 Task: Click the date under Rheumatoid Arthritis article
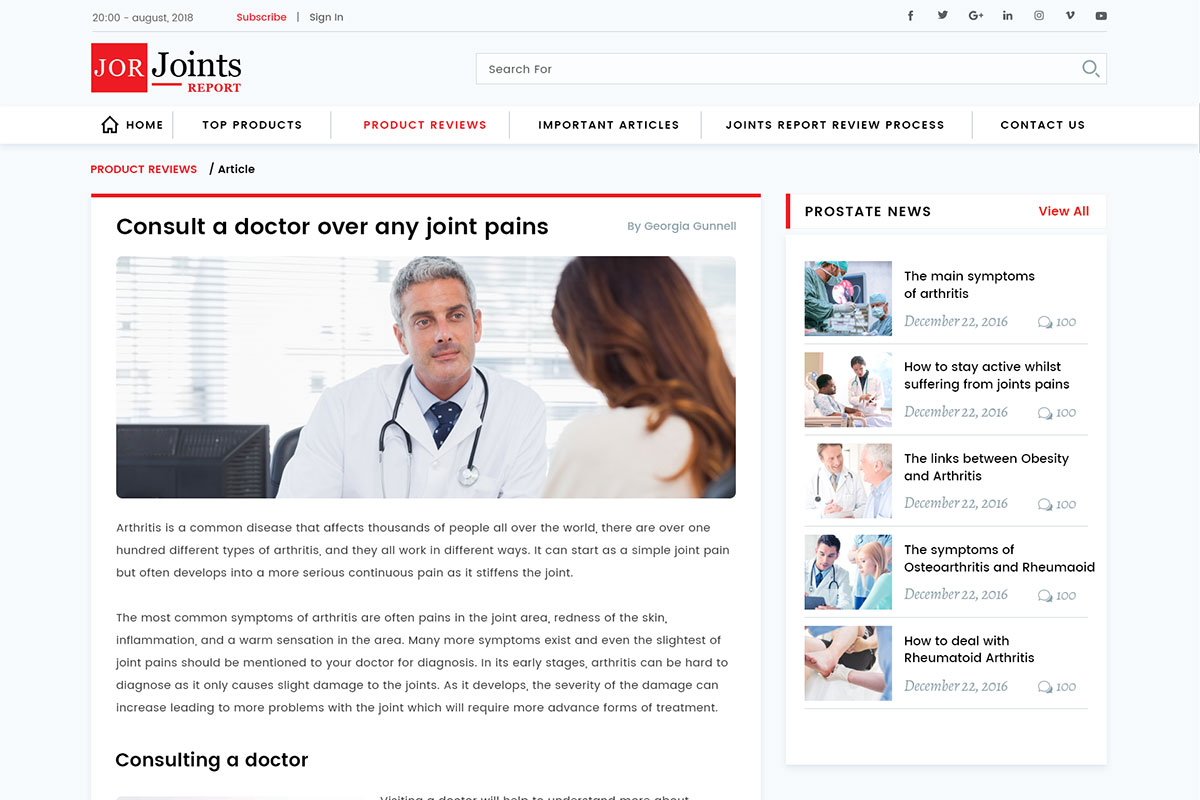[x=956, y=686]
